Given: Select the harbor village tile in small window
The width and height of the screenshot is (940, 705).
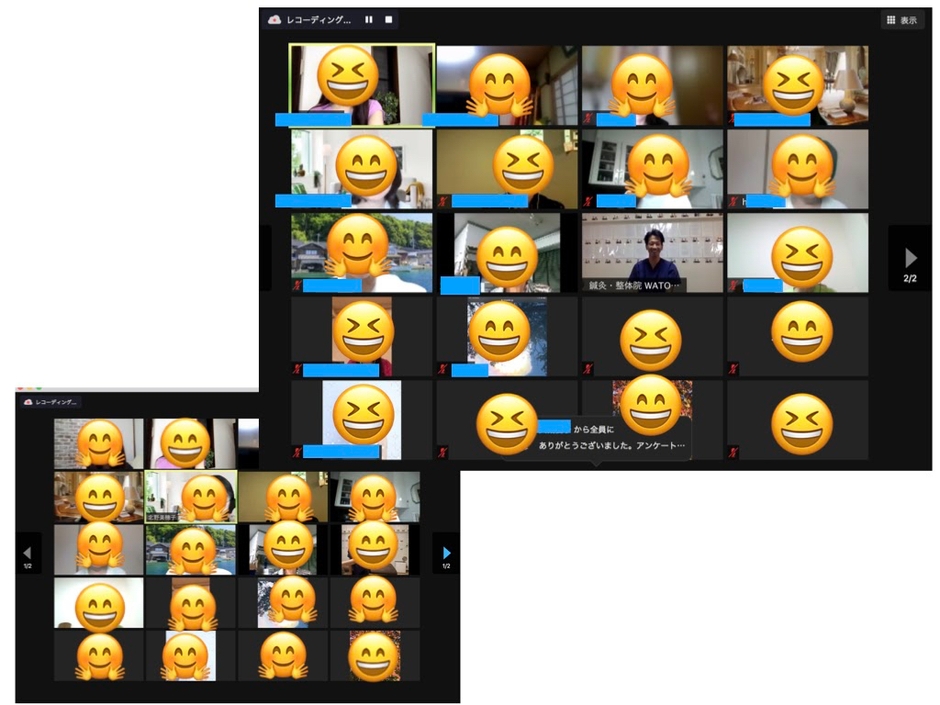Looking at the screenshot, I should 190,549.
